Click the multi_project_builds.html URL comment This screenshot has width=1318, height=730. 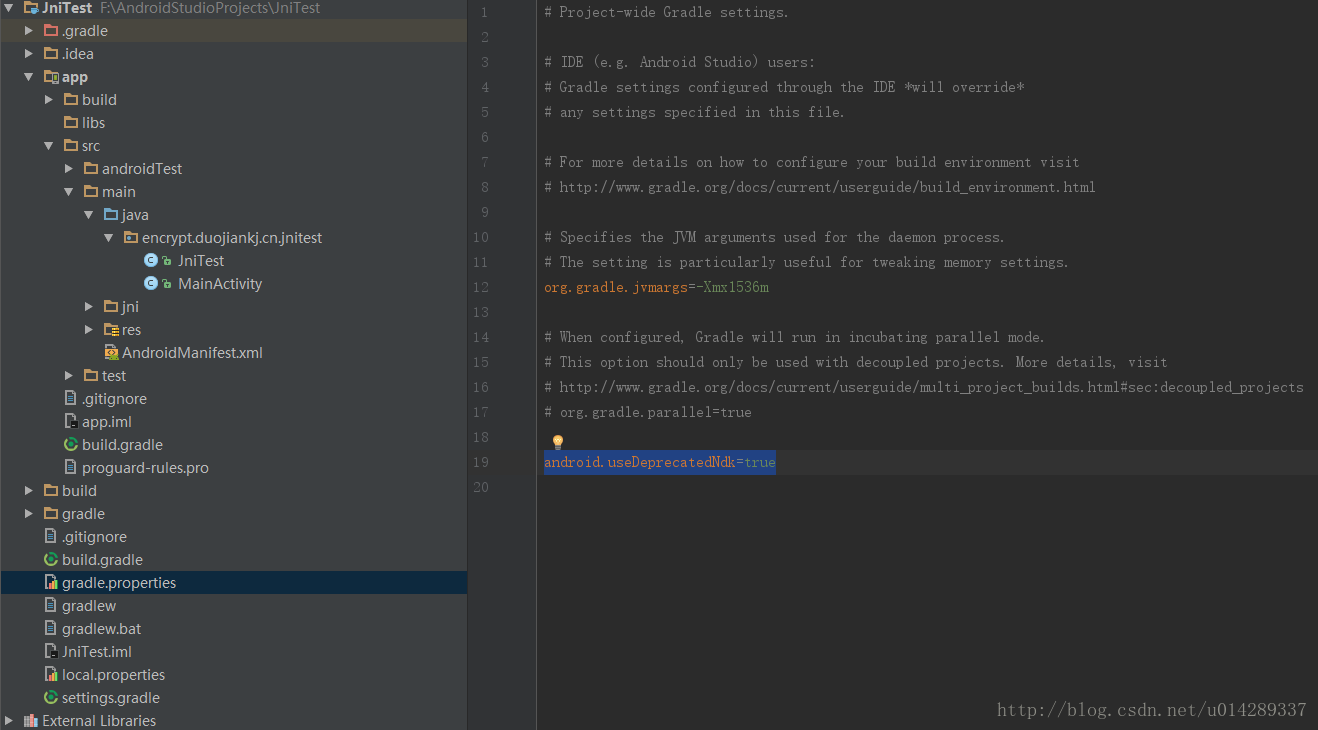pyautogui.click(x=924, y=388)
